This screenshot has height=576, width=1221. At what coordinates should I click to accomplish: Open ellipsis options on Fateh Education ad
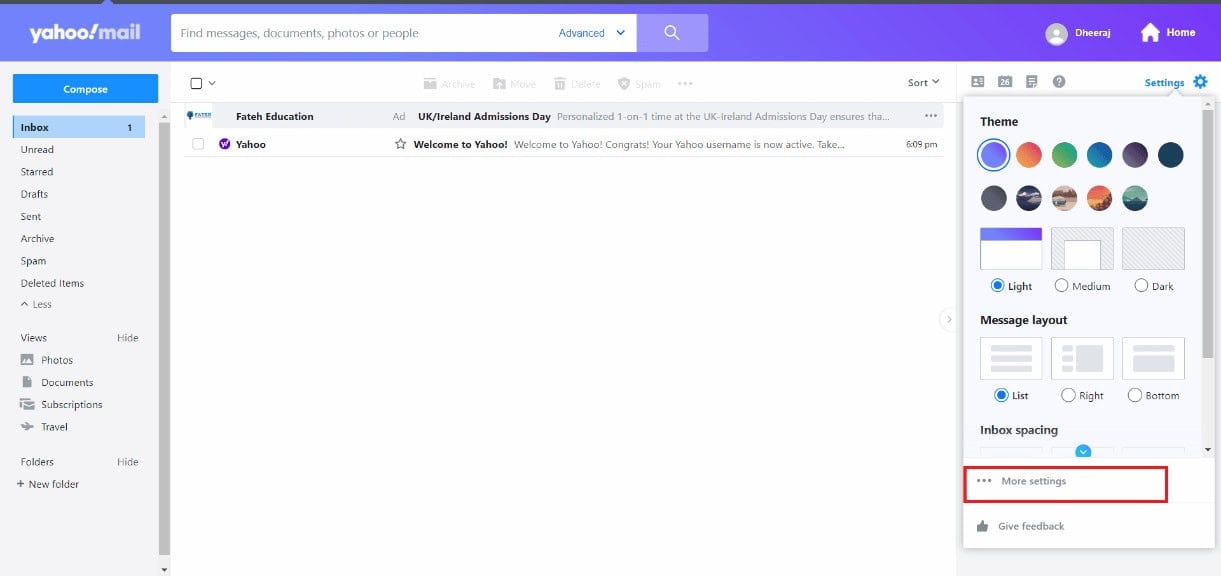(932, 116)
